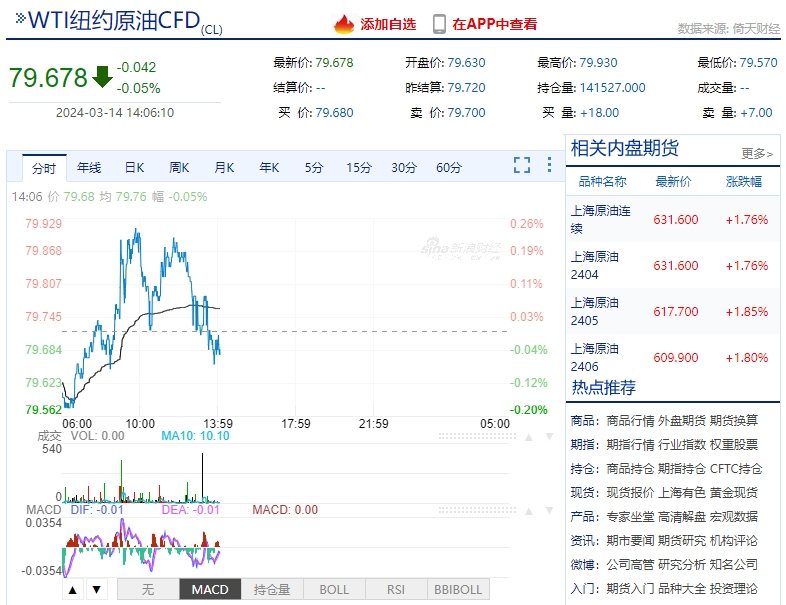Show the 5分 interval chart

(314, 167)
